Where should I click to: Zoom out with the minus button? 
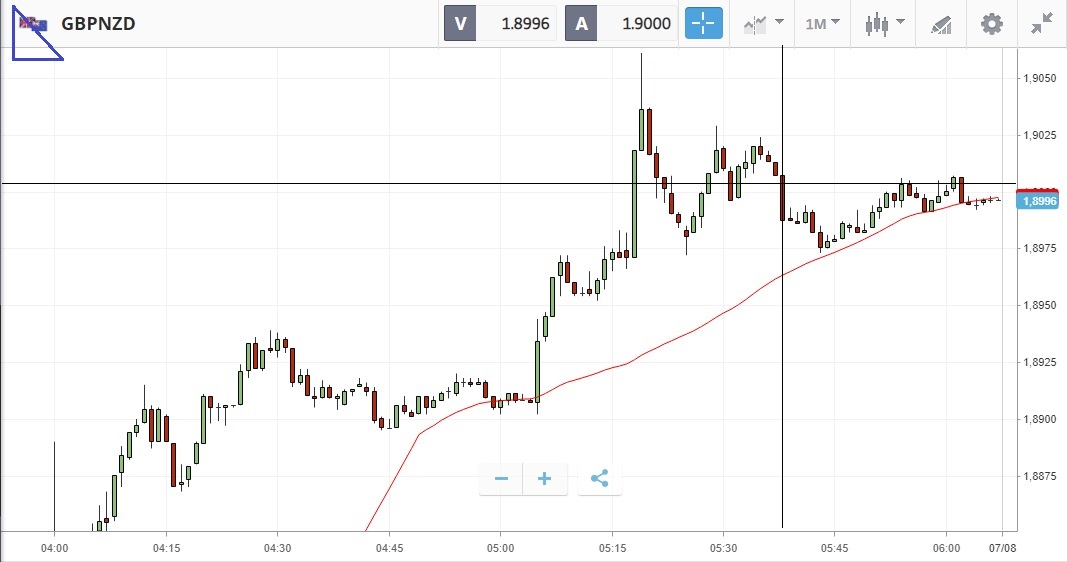click(501, 479)
